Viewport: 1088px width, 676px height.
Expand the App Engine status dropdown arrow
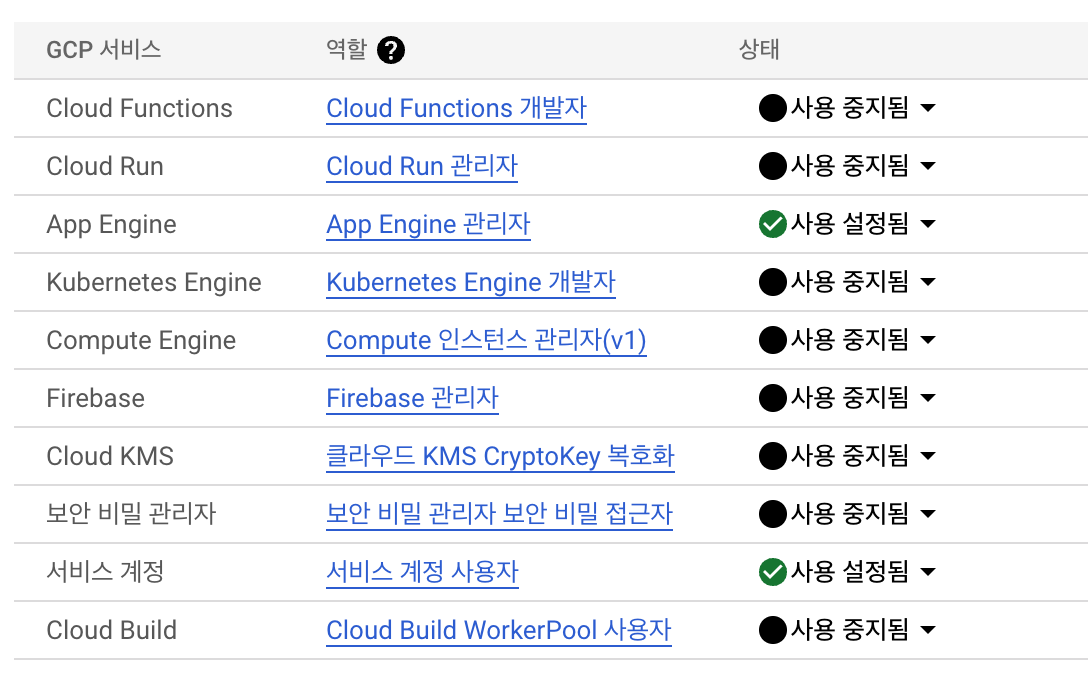coord(928,223)
